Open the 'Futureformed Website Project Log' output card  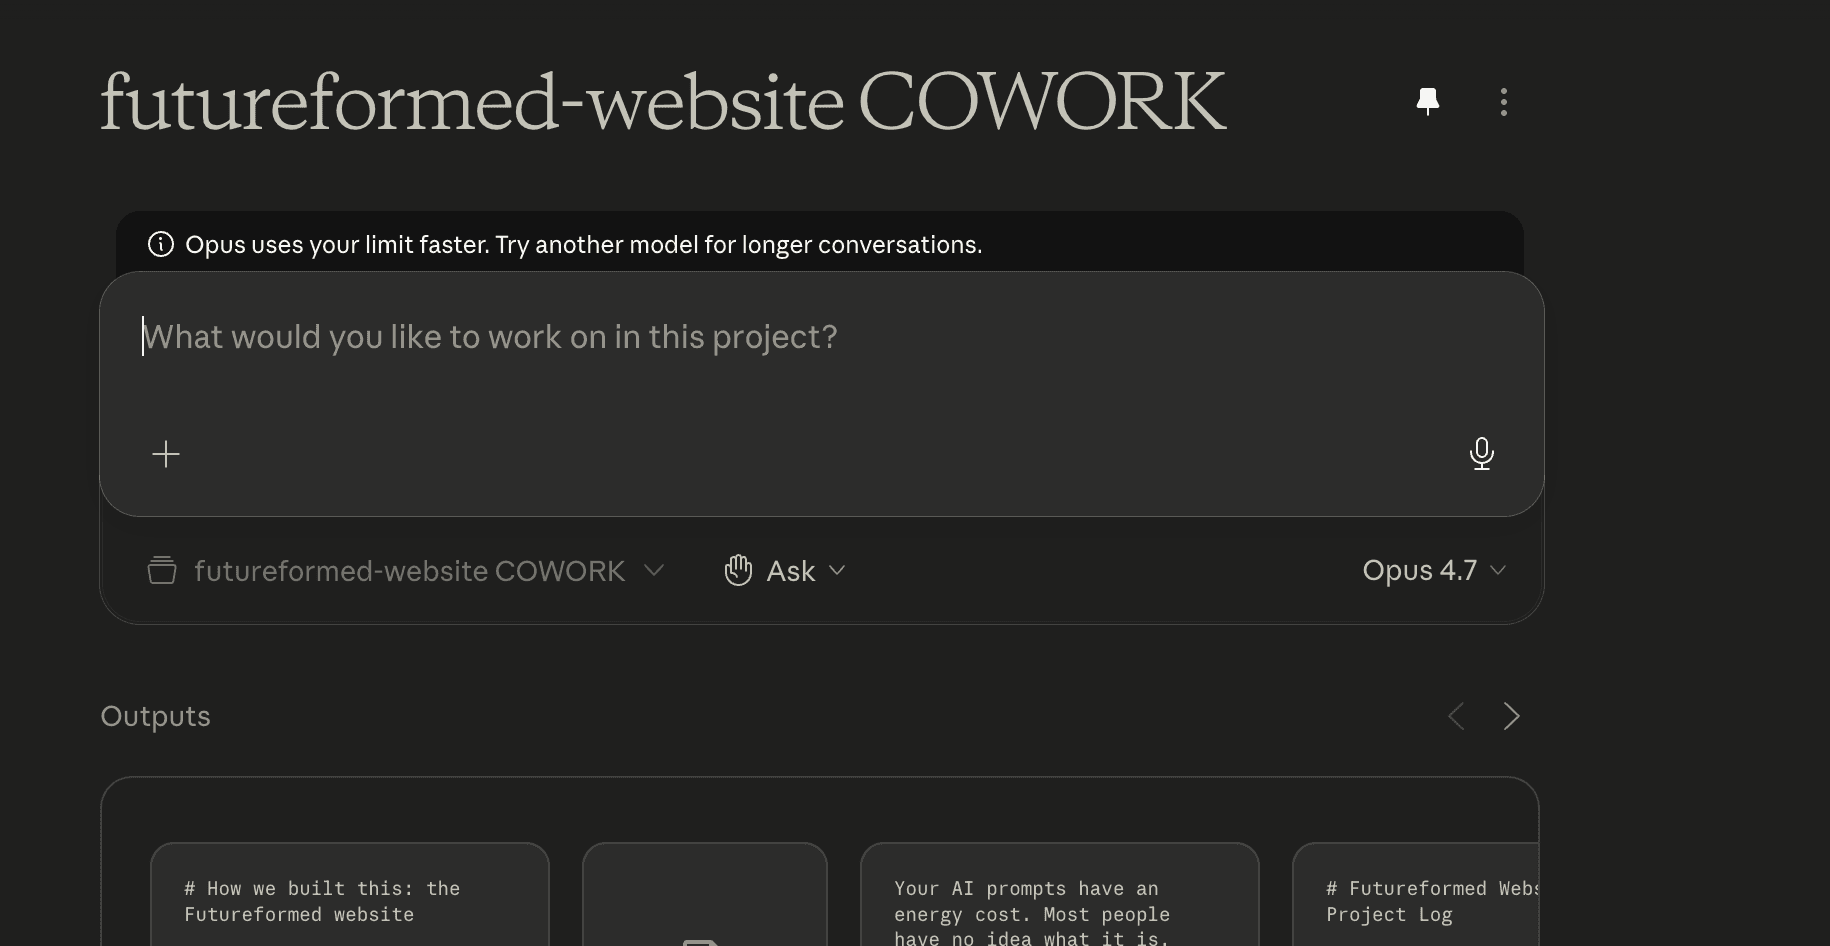click(1416, 894)
